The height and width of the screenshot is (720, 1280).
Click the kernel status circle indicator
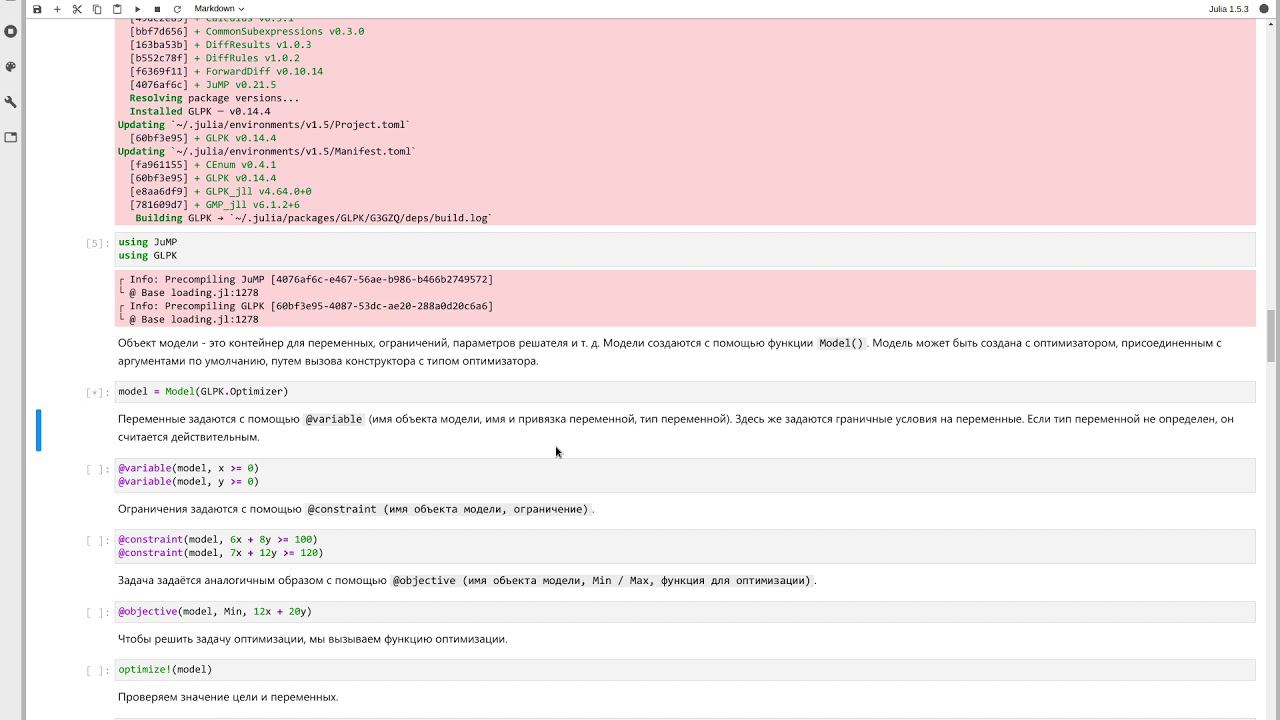click(1262, 9)
